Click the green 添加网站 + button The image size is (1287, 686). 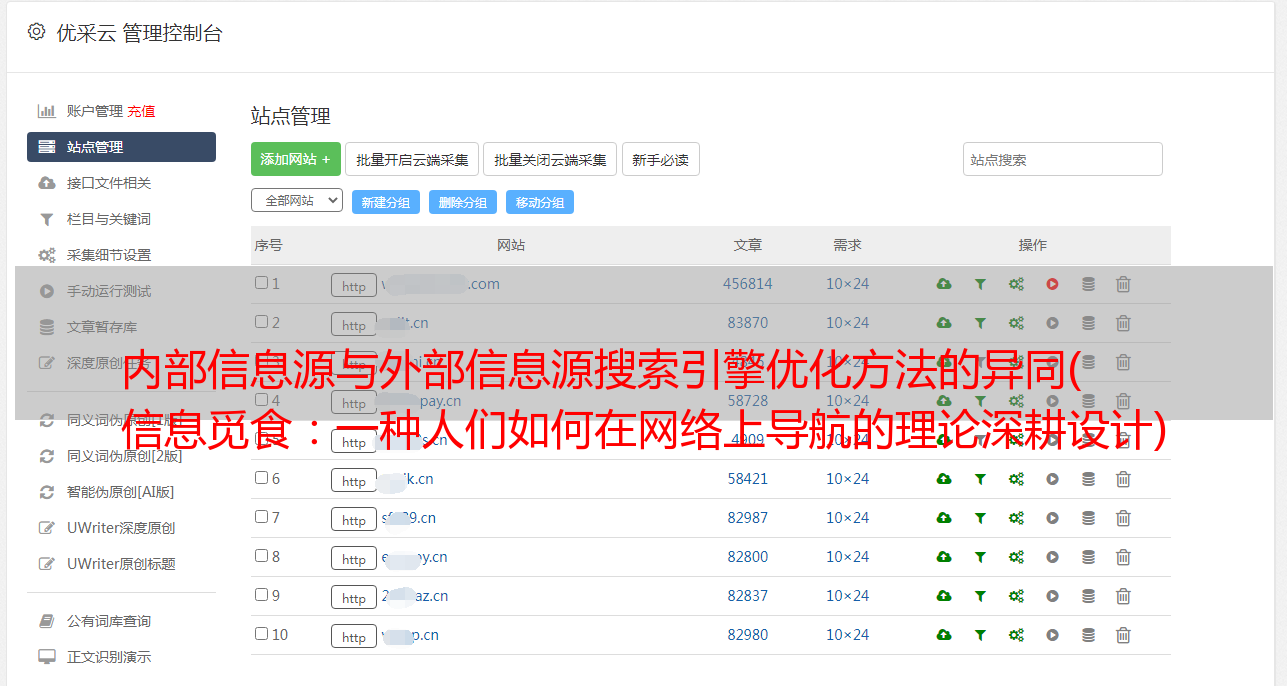pyautogui.click(x=296, y=159)
